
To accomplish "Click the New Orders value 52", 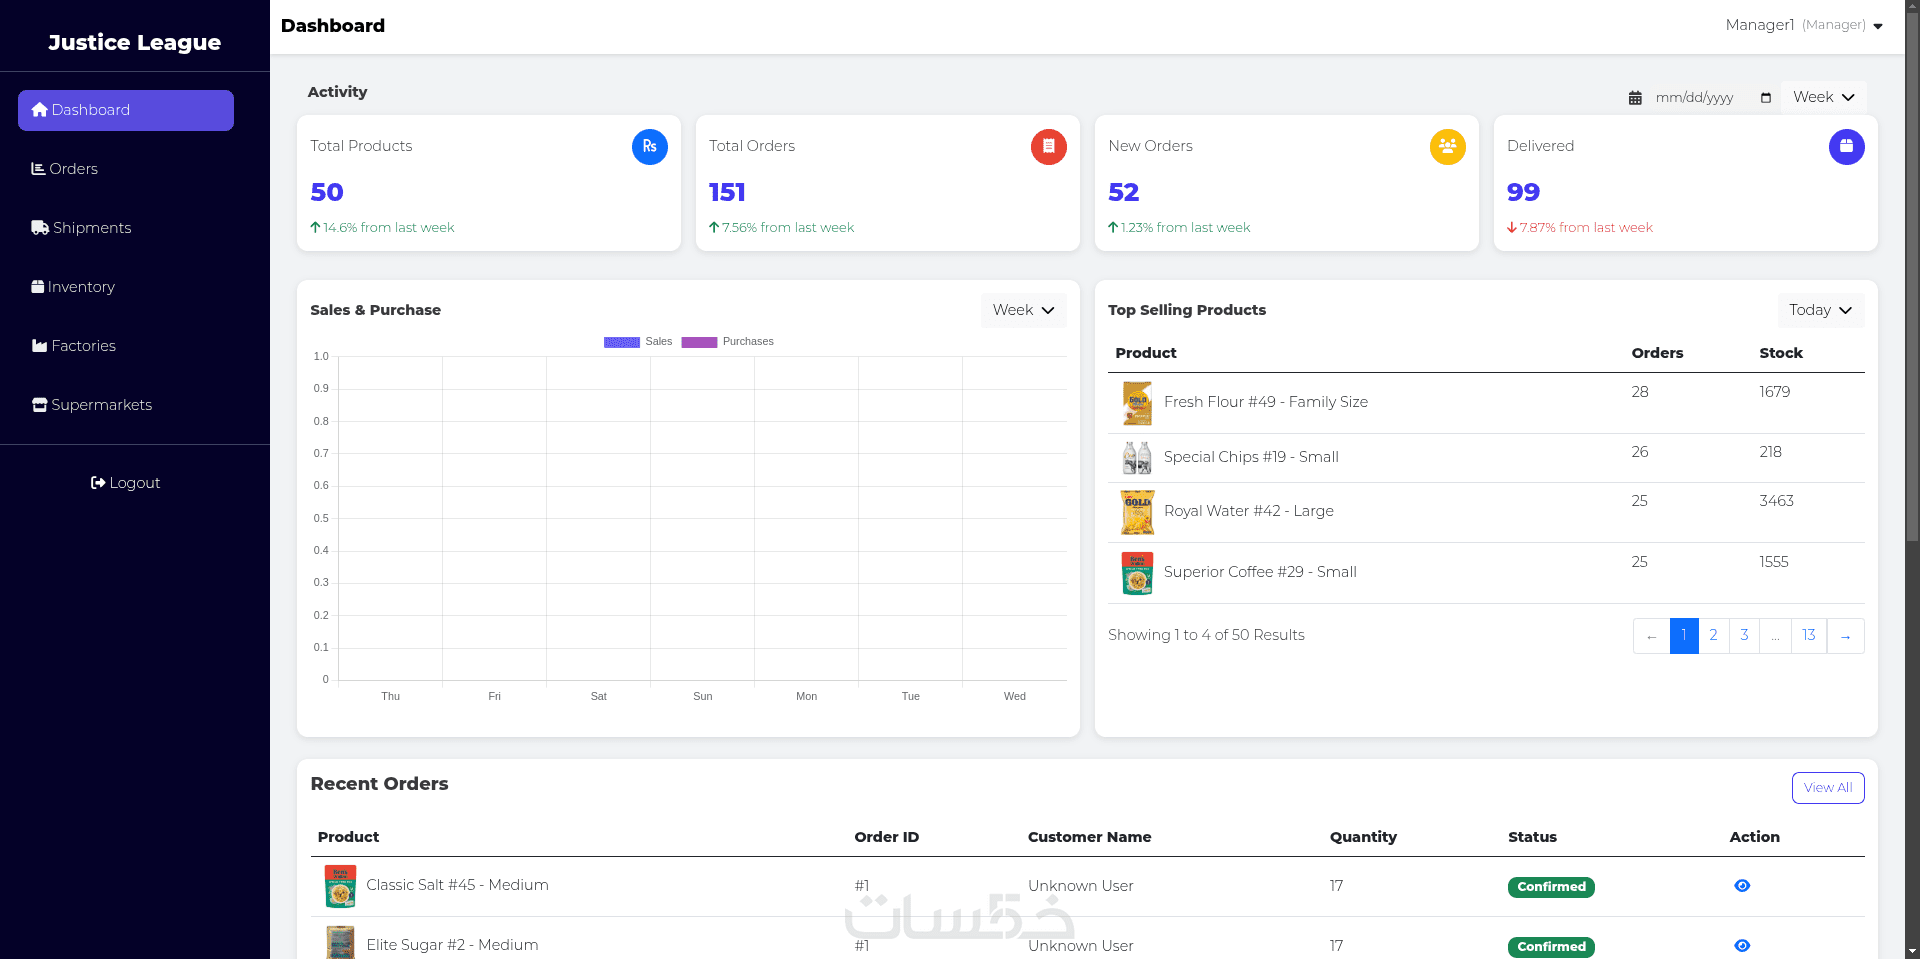I will click(x=1124, y=192).
